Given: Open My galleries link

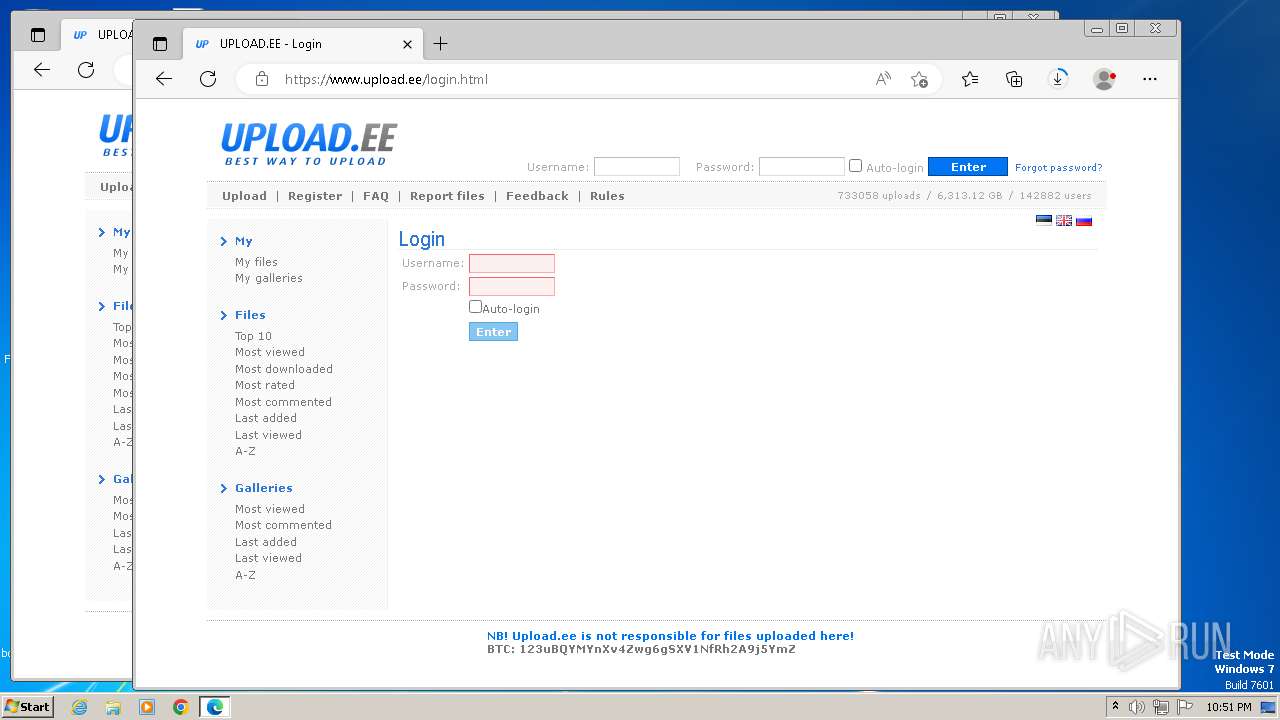Looking at the screenshot, I should point(269,278).
